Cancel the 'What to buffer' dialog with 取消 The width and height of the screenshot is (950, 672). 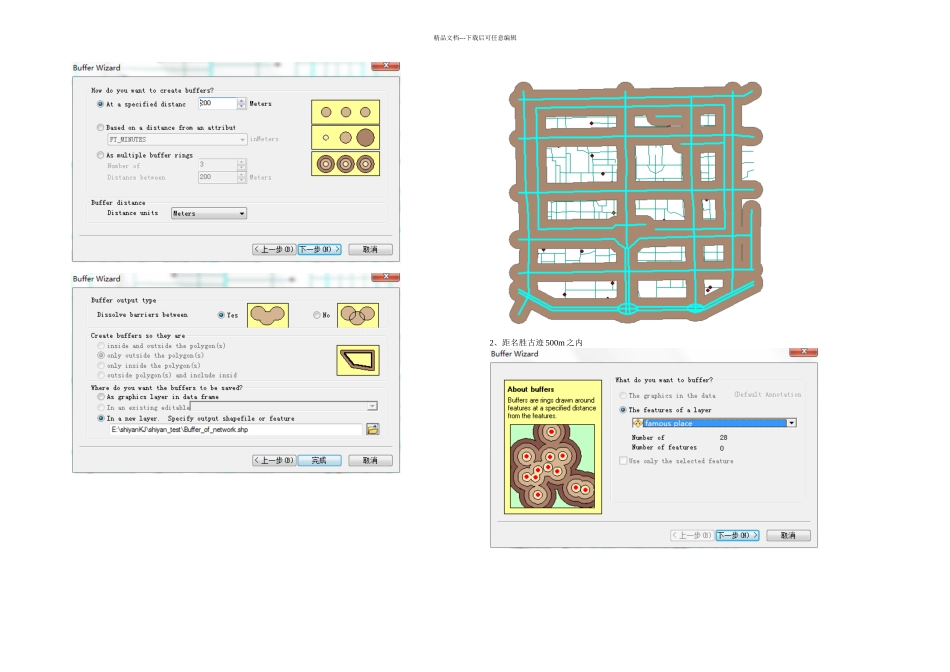(x=788, y=536)
